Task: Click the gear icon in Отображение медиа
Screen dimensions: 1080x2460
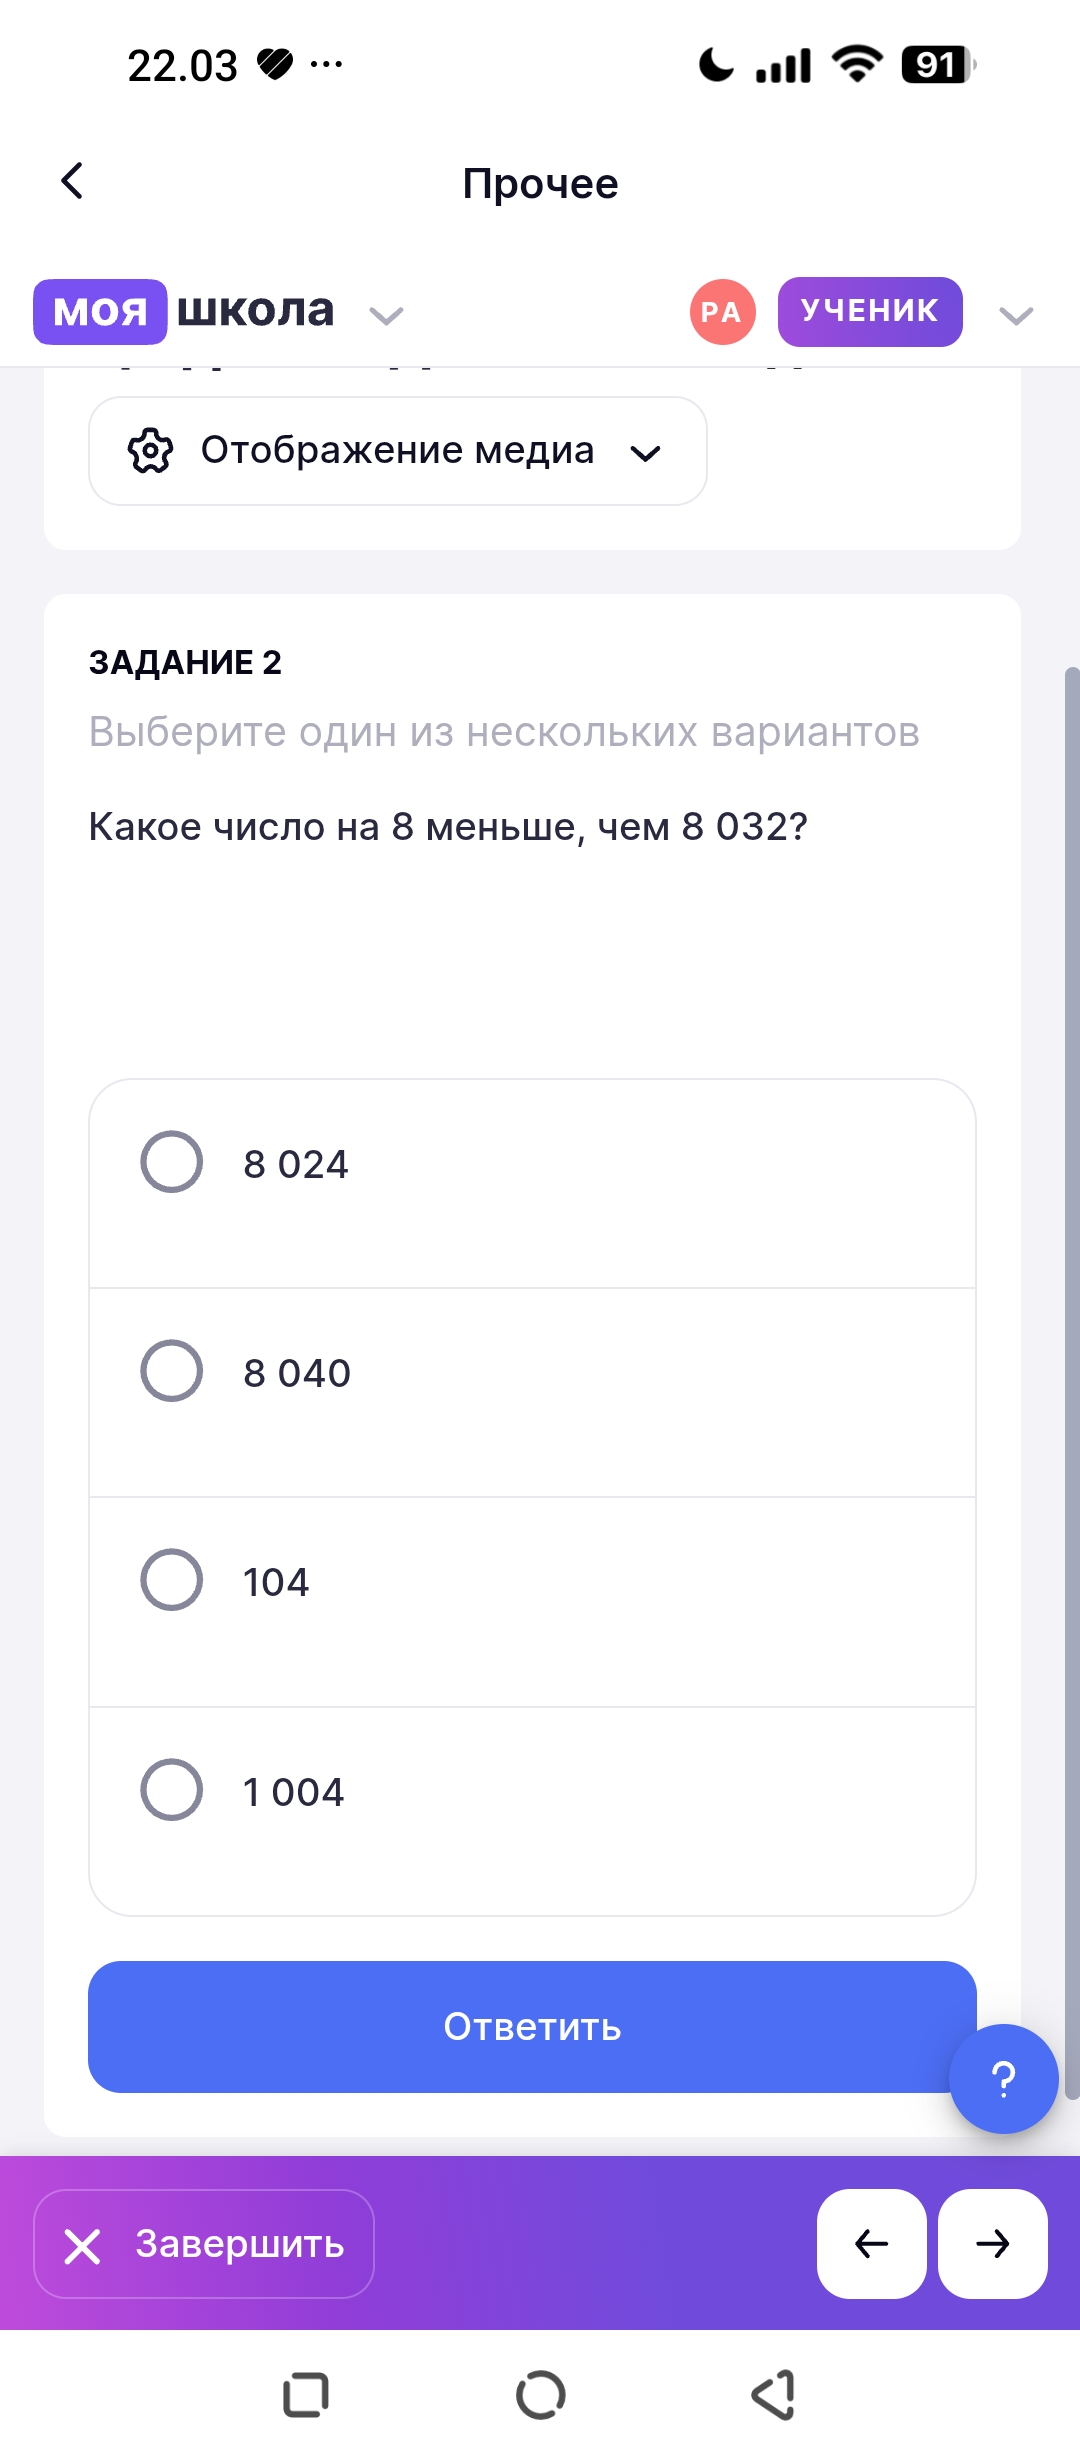Action: tap(150, 451)
